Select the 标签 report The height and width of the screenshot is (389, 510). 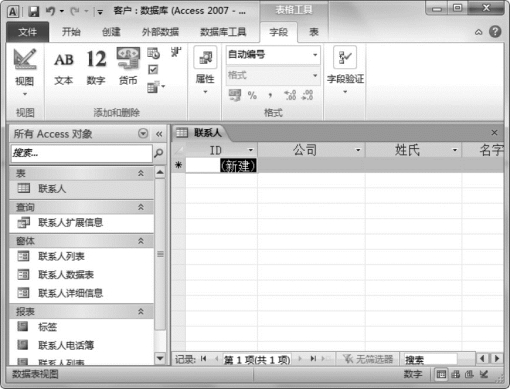82,327
